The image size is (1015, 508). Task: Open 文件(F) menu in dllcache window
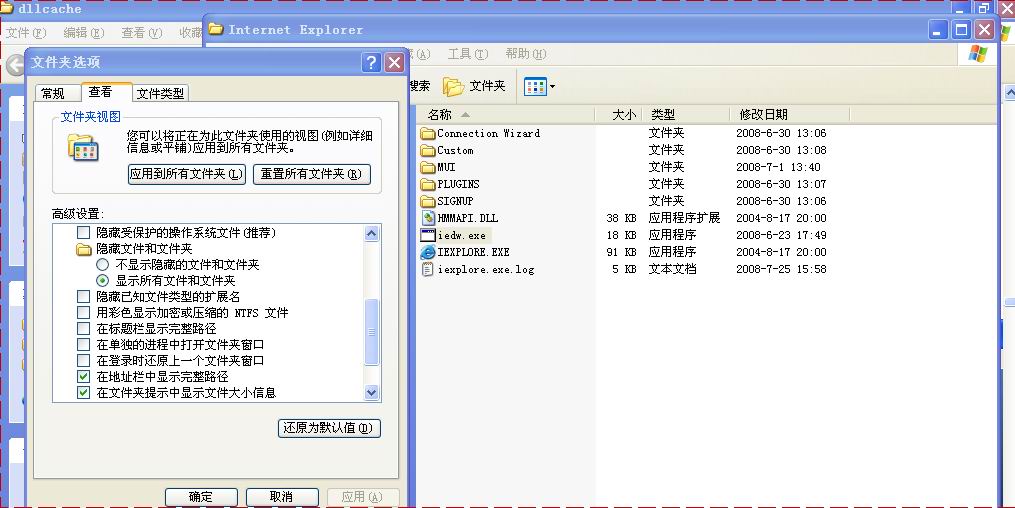tap(27, 32)
